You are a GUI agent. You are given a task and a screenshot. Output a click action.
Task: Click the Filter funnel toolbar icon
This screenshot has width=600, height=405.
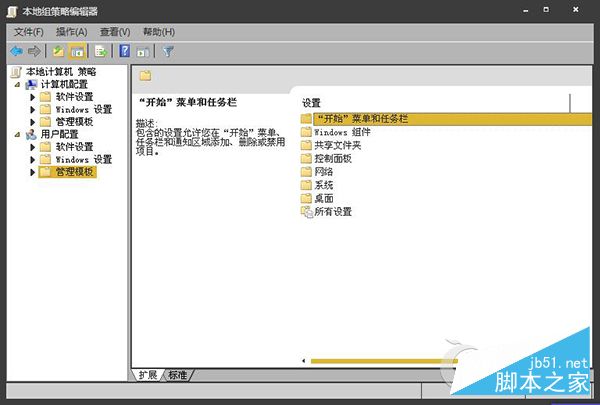click(x=168, y=51)
